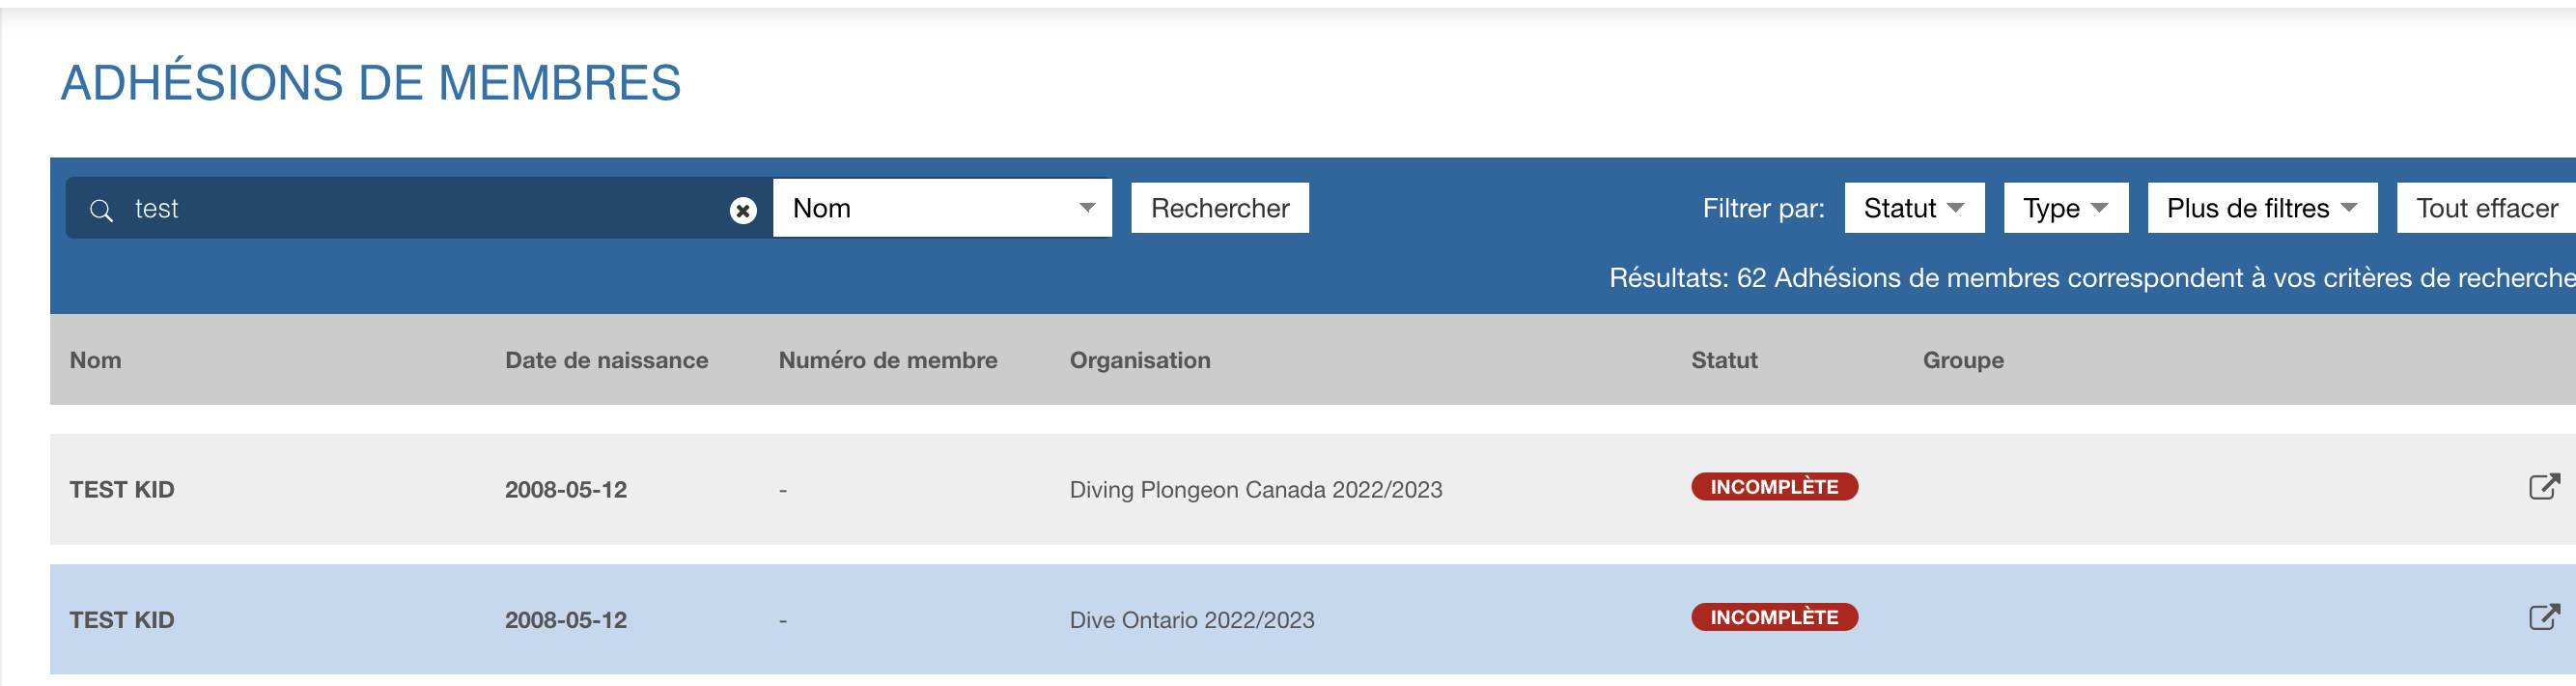Click the Groupe column header
The height and width of the screenshot is (686, 2576).
point(1962,360)
